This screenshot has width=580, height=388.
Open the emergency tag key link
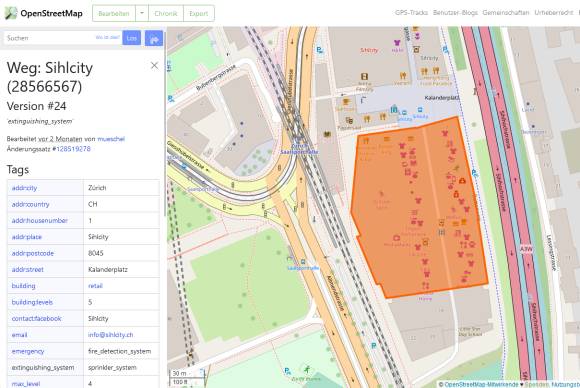[28, 351]
